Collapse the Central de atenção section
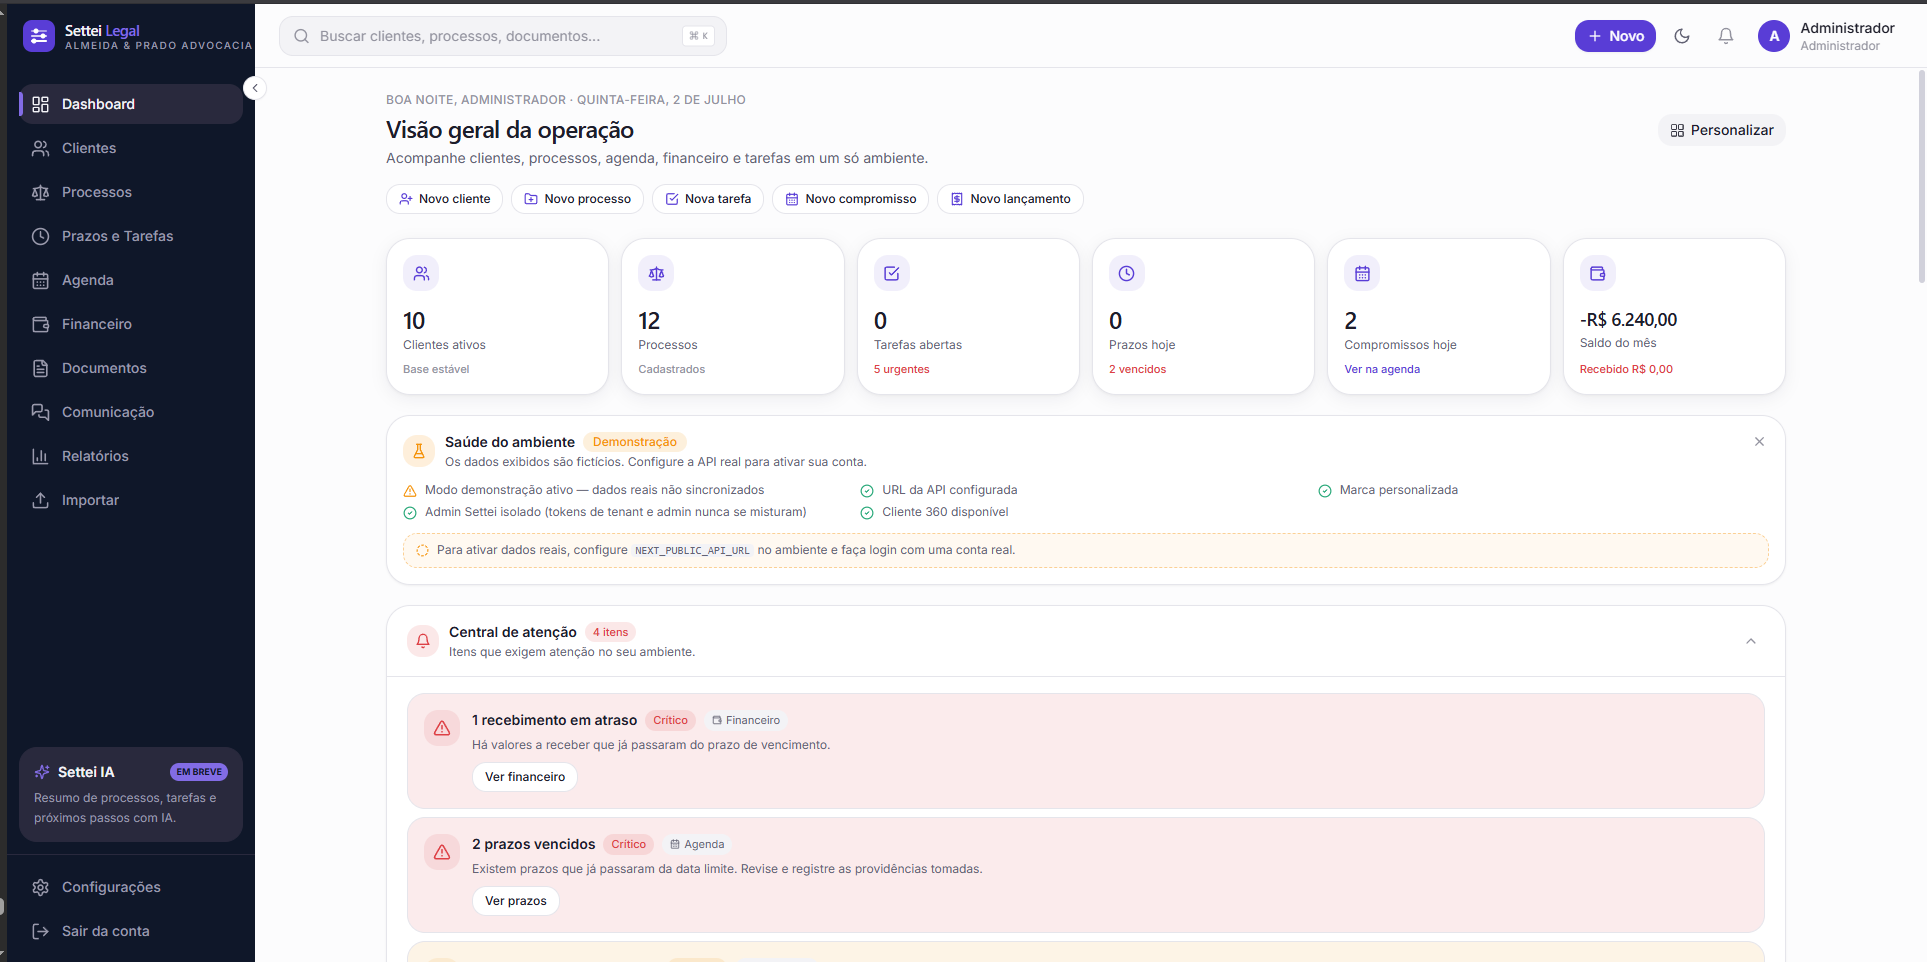This screenshot has height=962, width=1927. [x=1751, y=641]
